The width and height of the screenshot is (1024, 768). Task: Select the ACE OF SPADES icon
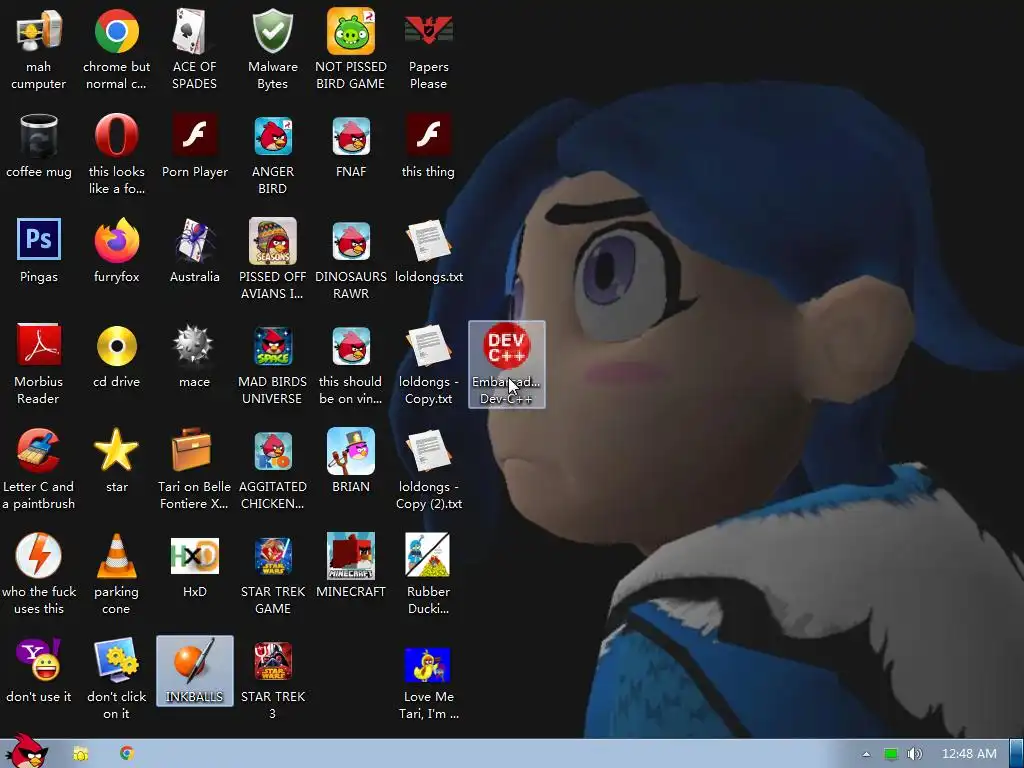click(x=194, y=49)
